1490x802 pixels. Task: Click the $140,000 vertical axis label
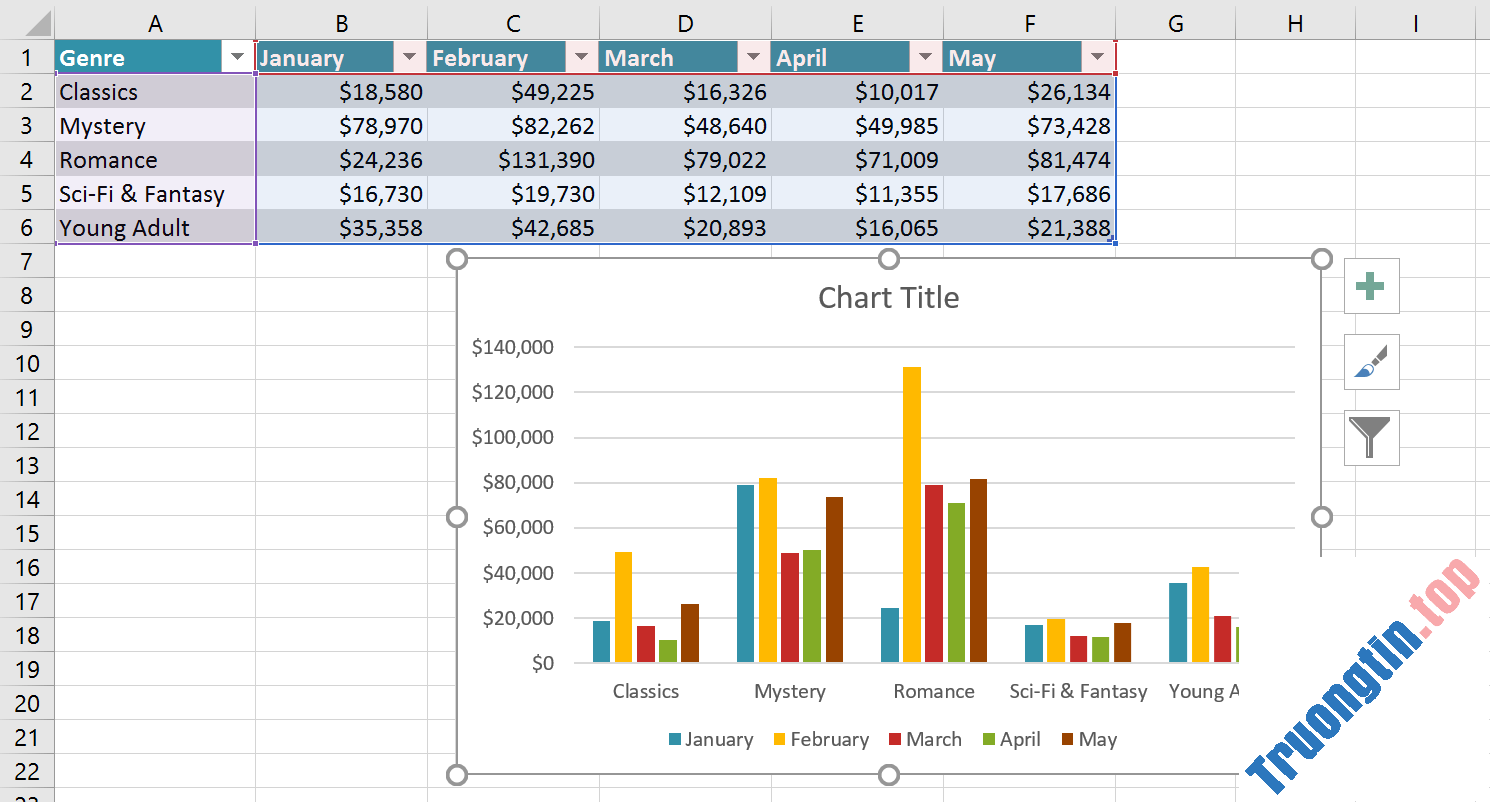tap(513, 347)
